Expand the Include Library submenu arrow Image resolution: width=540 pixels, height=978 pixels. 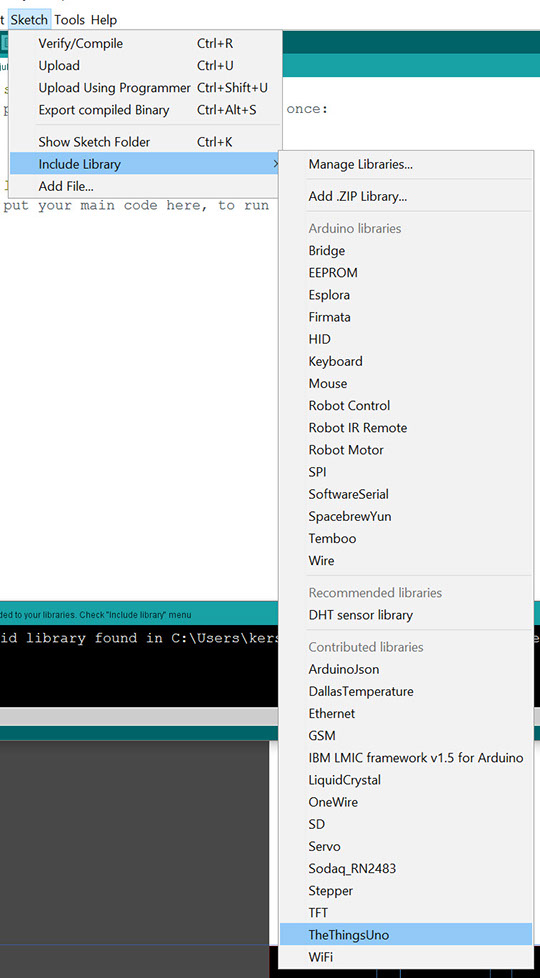(276, 165)
